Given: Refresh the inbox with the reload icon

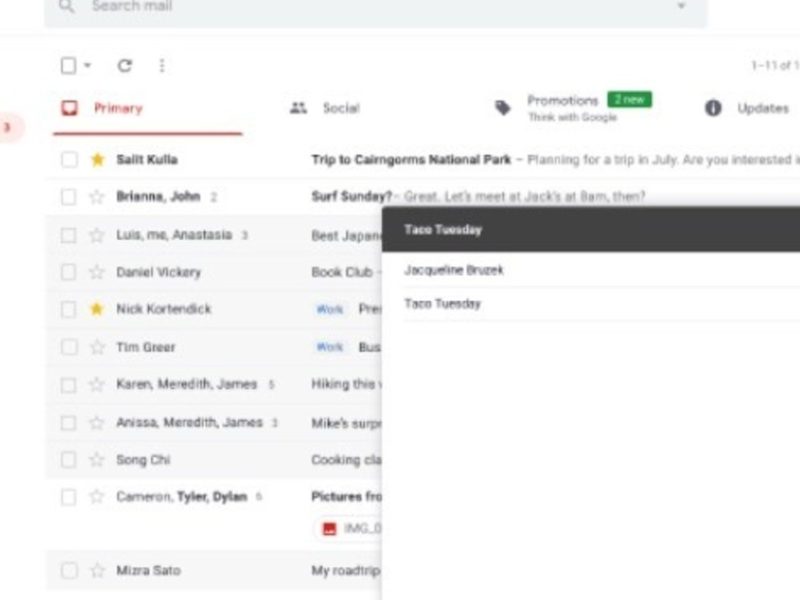Looking at the screenshot, I should (x=125, y=66).
